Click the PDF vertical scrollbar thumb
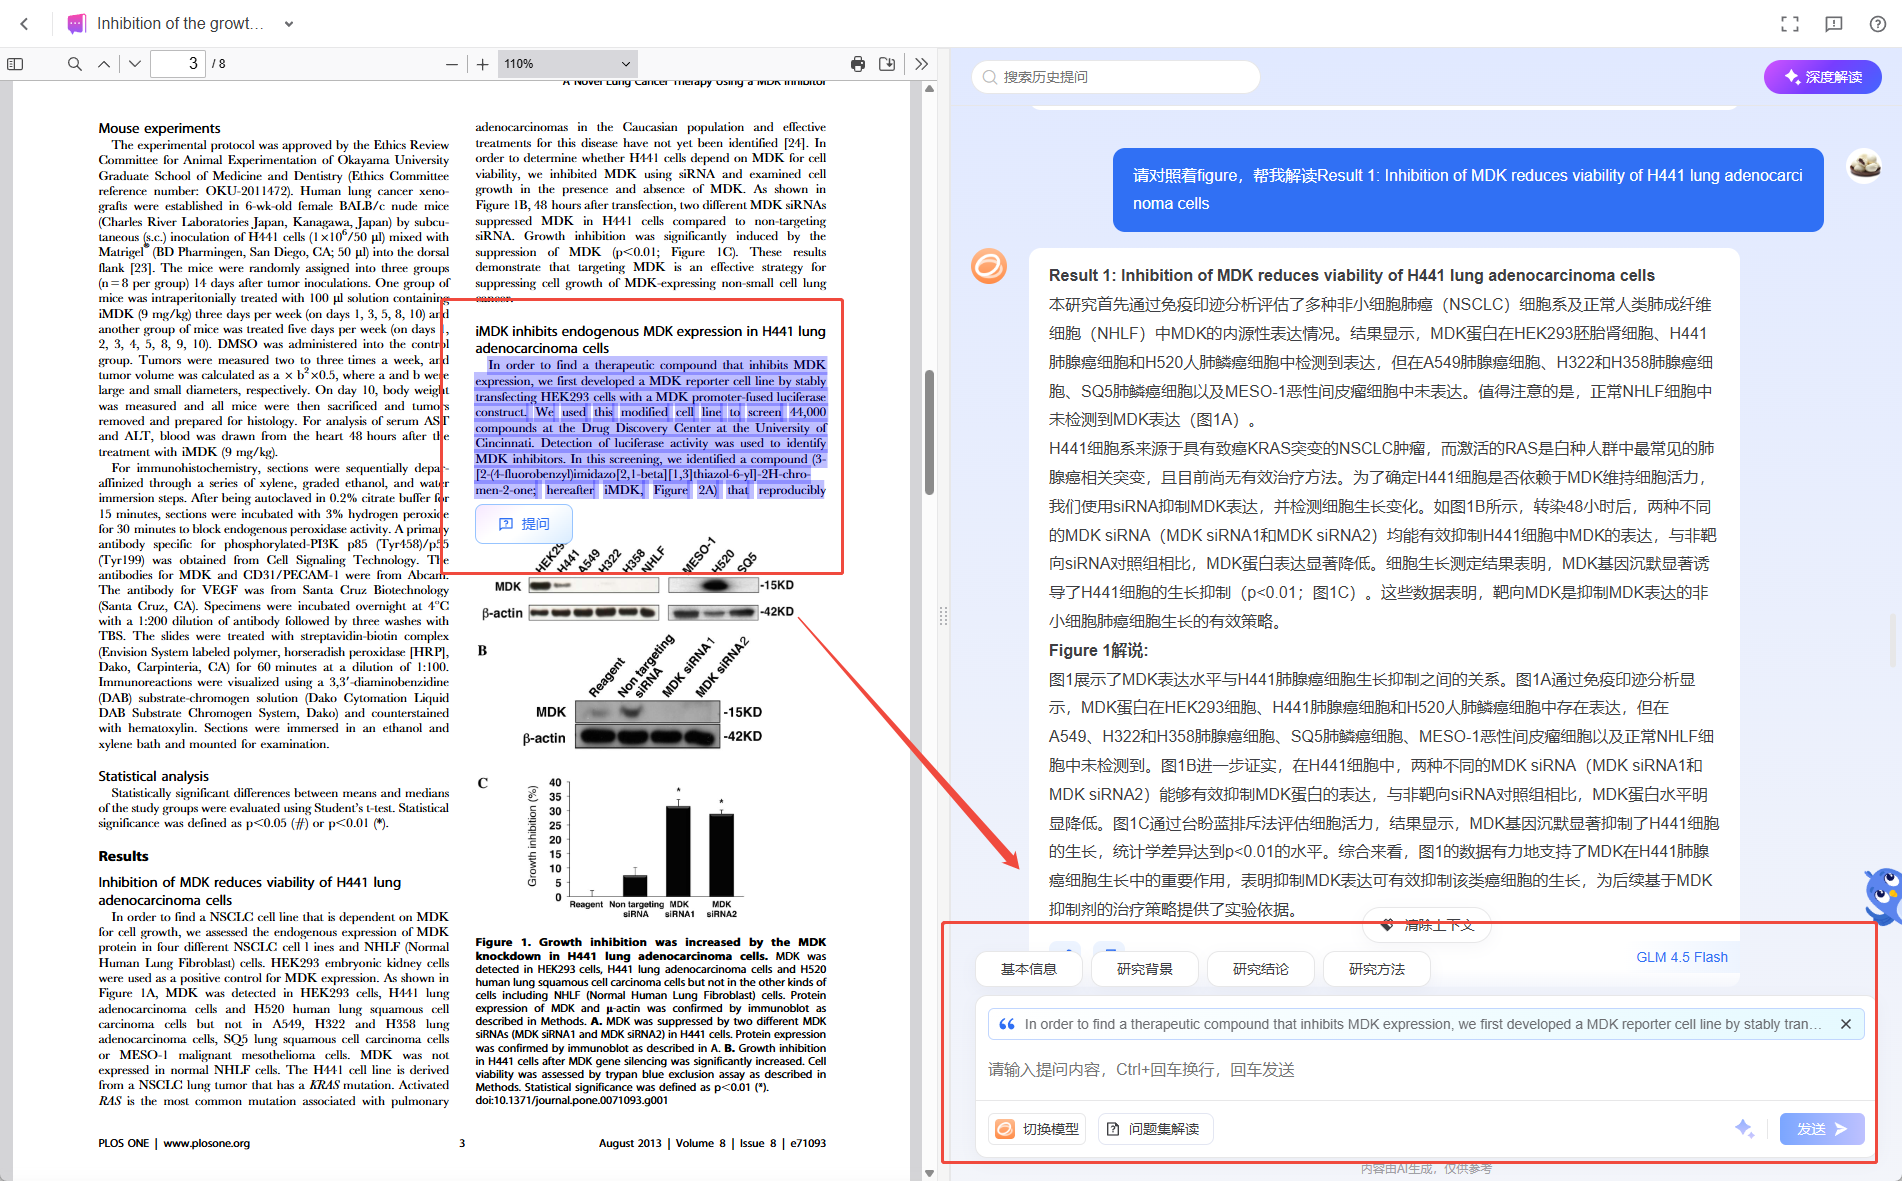1902x1181 pixels. 929,432
